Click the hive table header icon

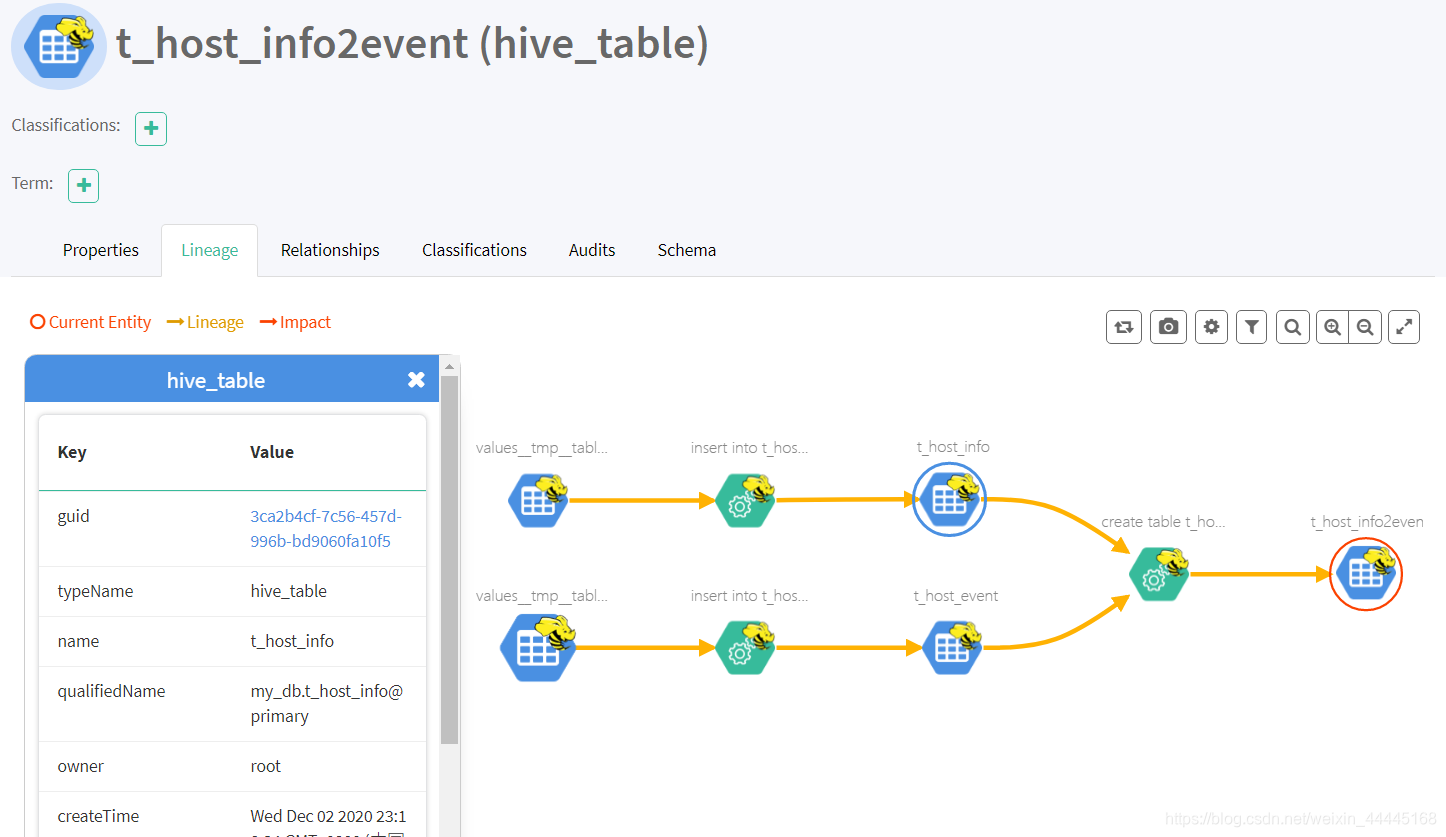click(x=59, y=46)
